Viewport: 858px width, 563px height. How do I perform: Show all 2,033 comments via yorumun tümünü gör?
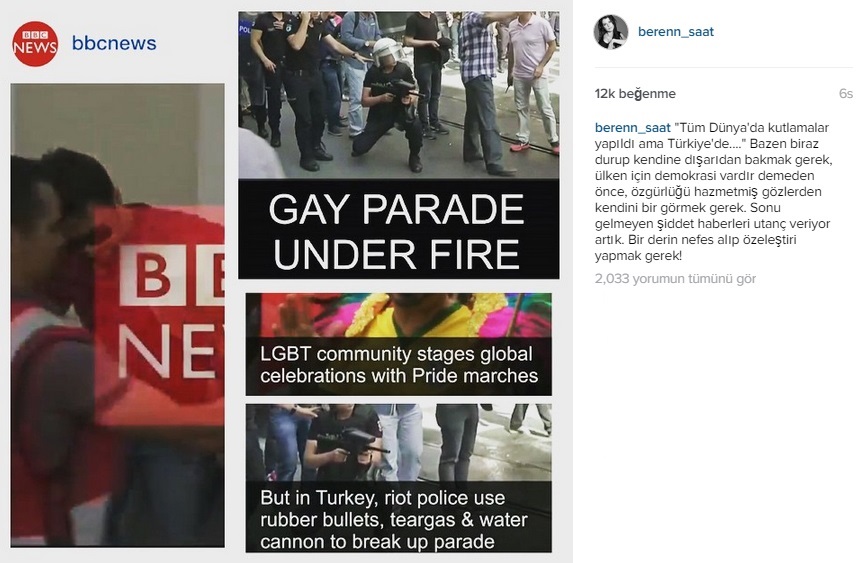675,278
